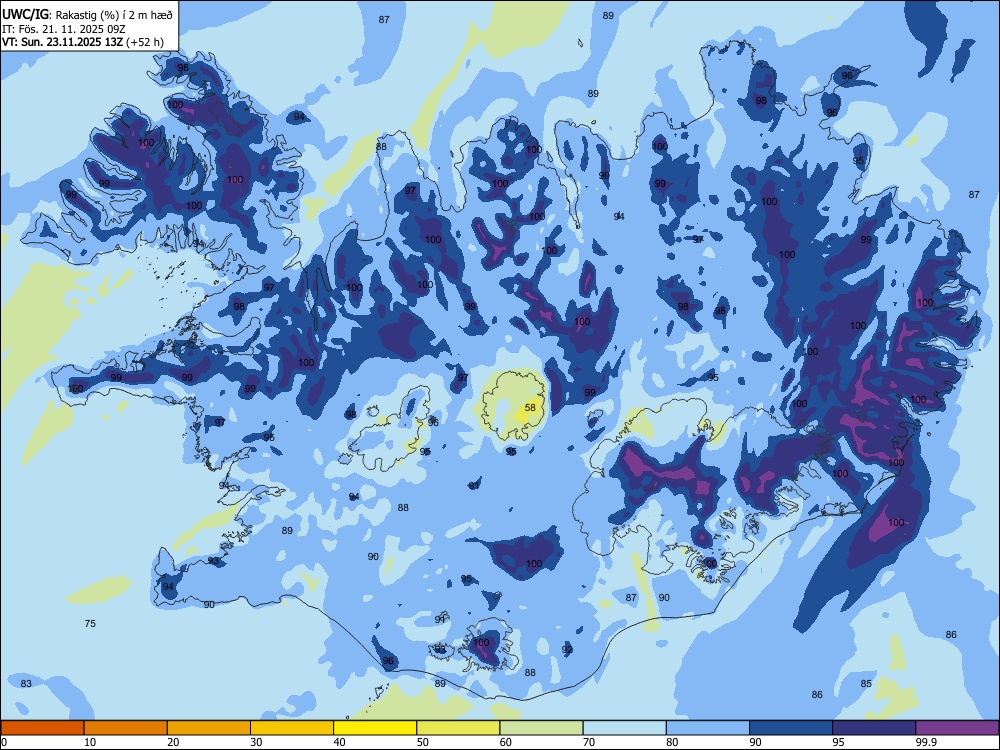This screenshot has height=750, width=1000.
Task: Click the '83' humidity value over the sea
Action: coord(26,684)
